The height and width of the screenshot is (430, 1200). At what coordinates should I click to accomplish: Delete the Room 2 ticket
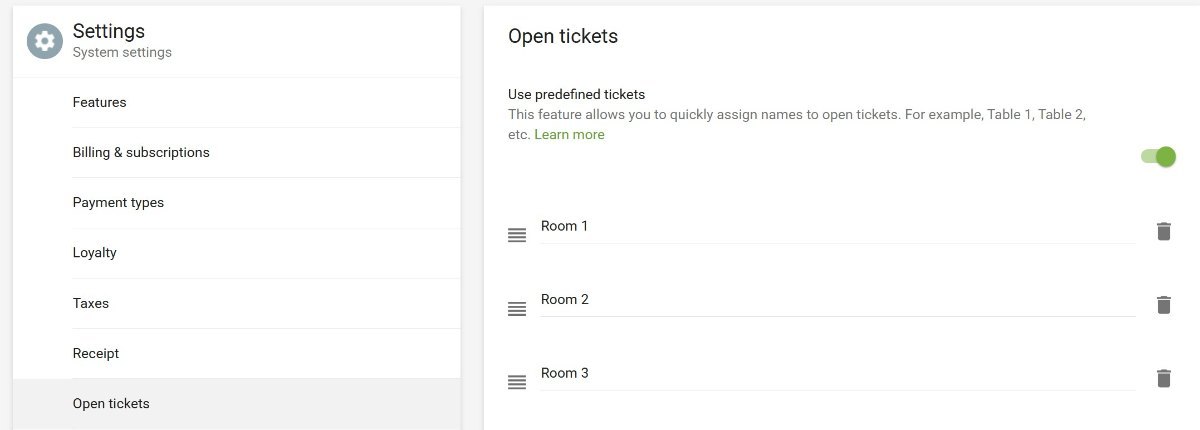click(x=1163, y=305)
